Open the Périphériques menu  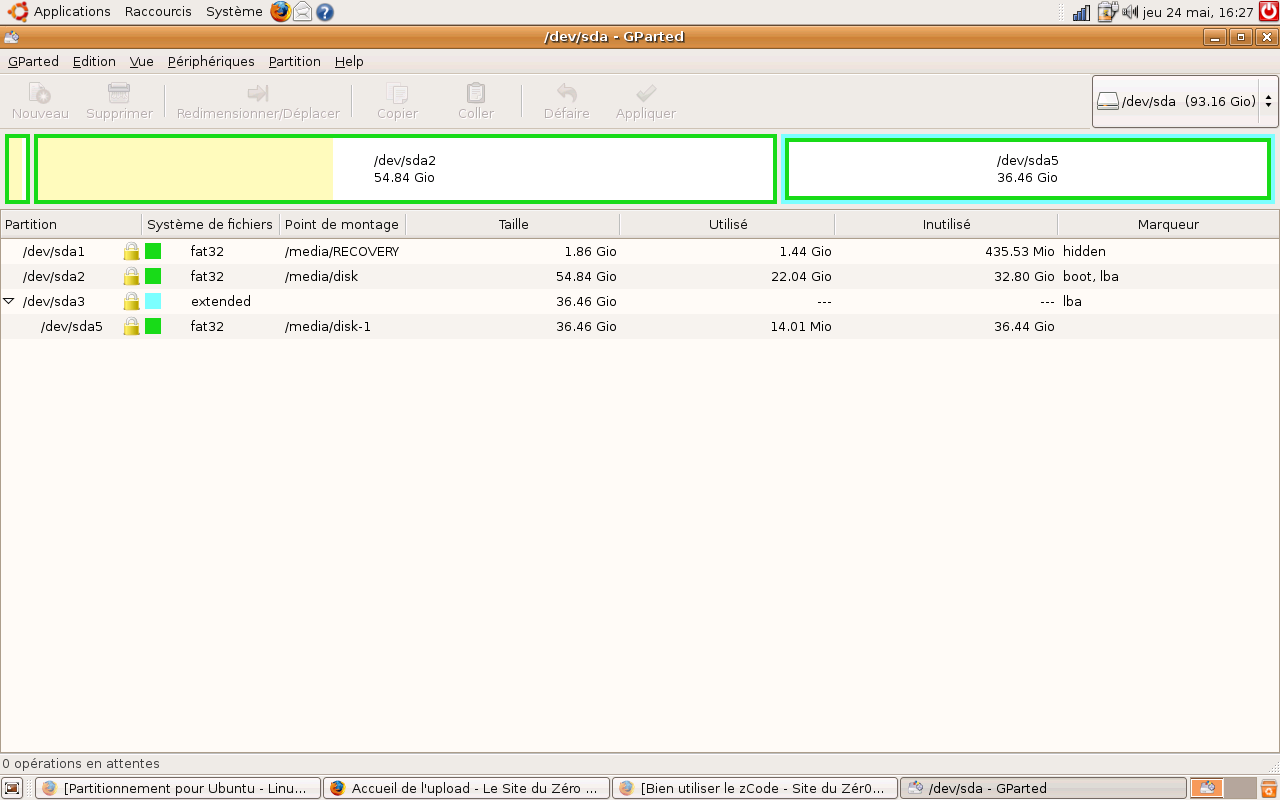coord(211,62)
